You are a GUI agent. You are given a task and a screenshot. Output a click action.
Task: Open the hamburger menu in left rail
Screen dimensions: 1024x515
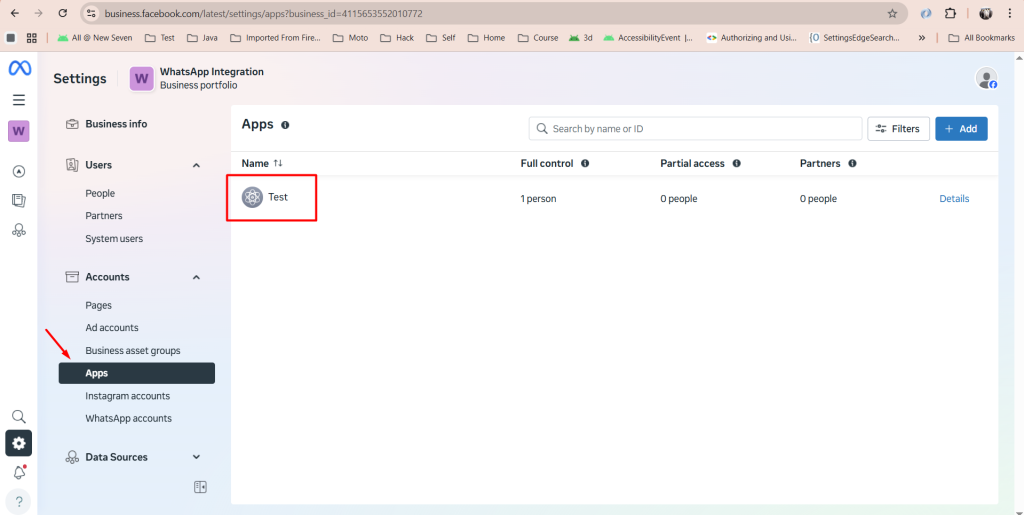[x=18, y=100]
